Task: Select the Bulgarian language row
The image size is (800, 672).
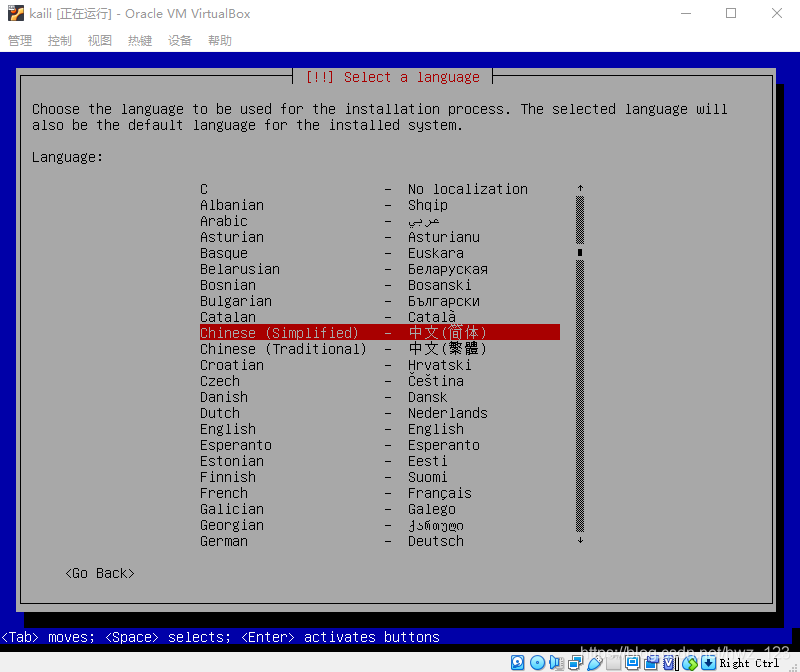Action: pyautogui.click(x=380, y=301)
